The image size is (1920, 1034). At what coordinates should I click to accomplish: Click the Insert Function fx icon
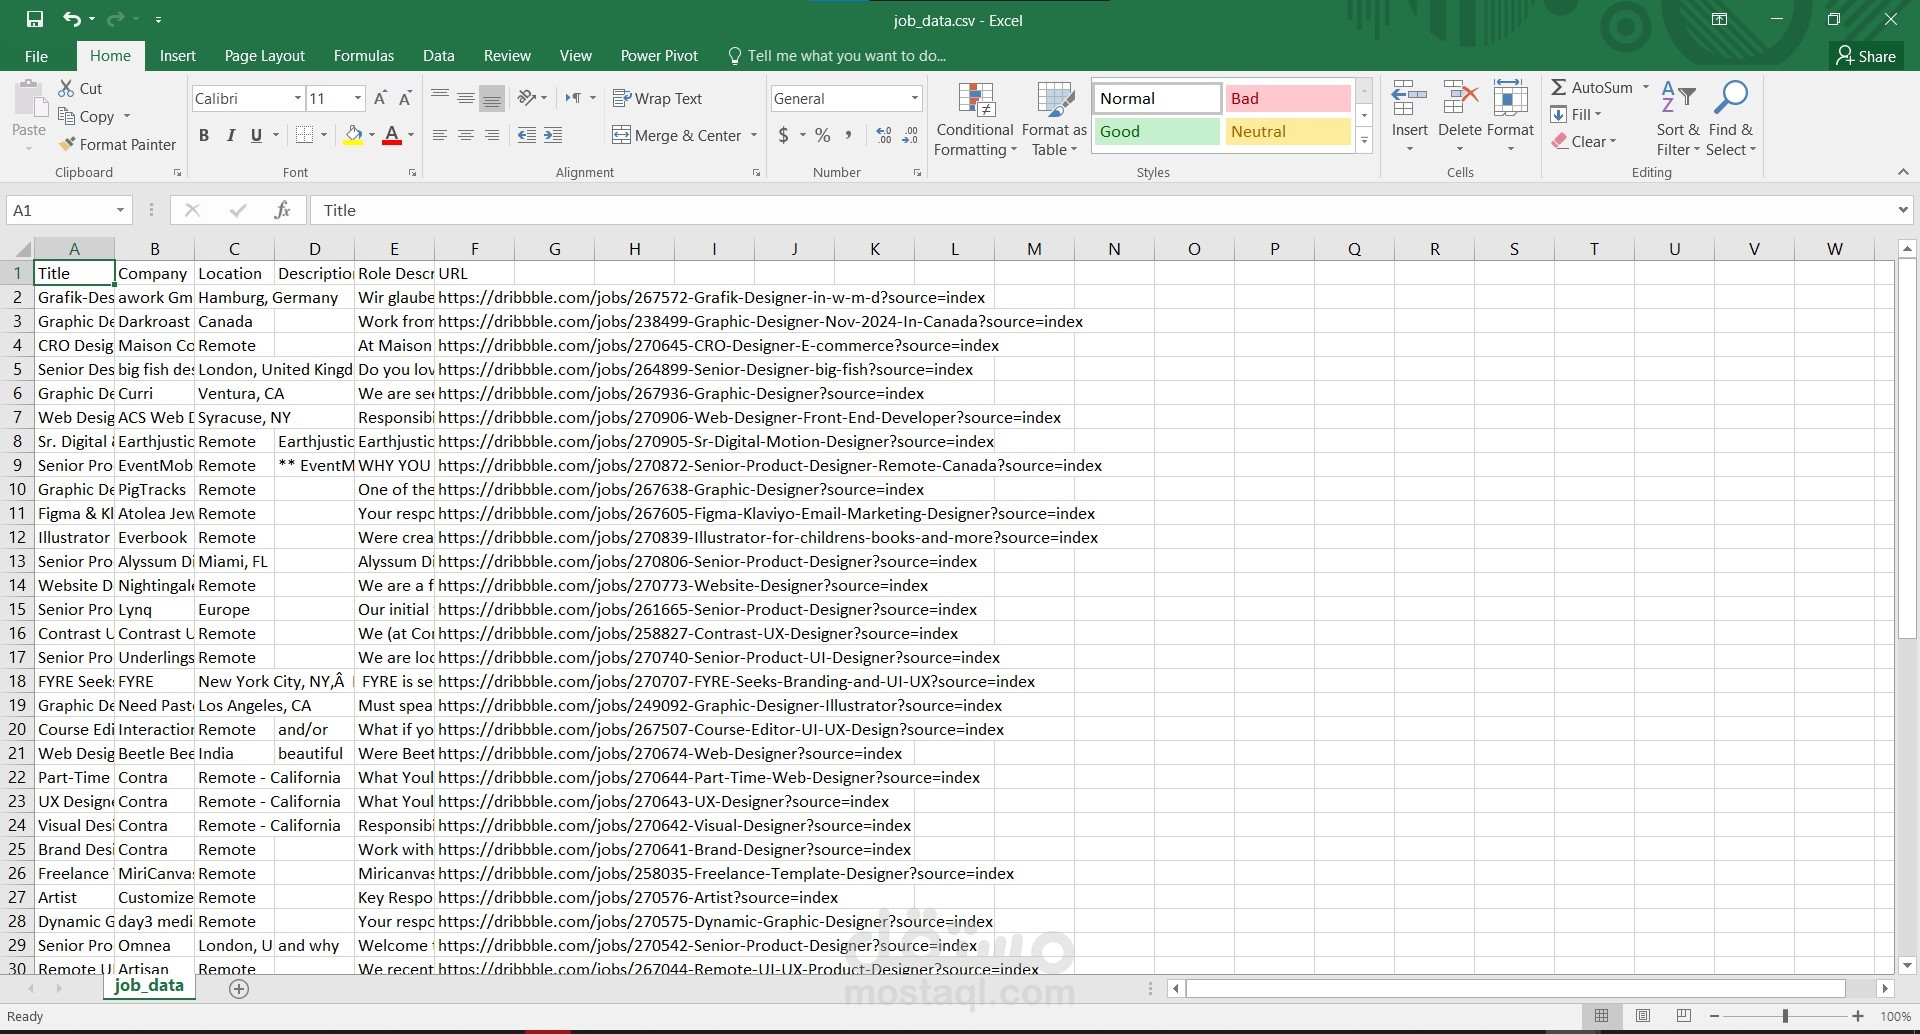283,210
